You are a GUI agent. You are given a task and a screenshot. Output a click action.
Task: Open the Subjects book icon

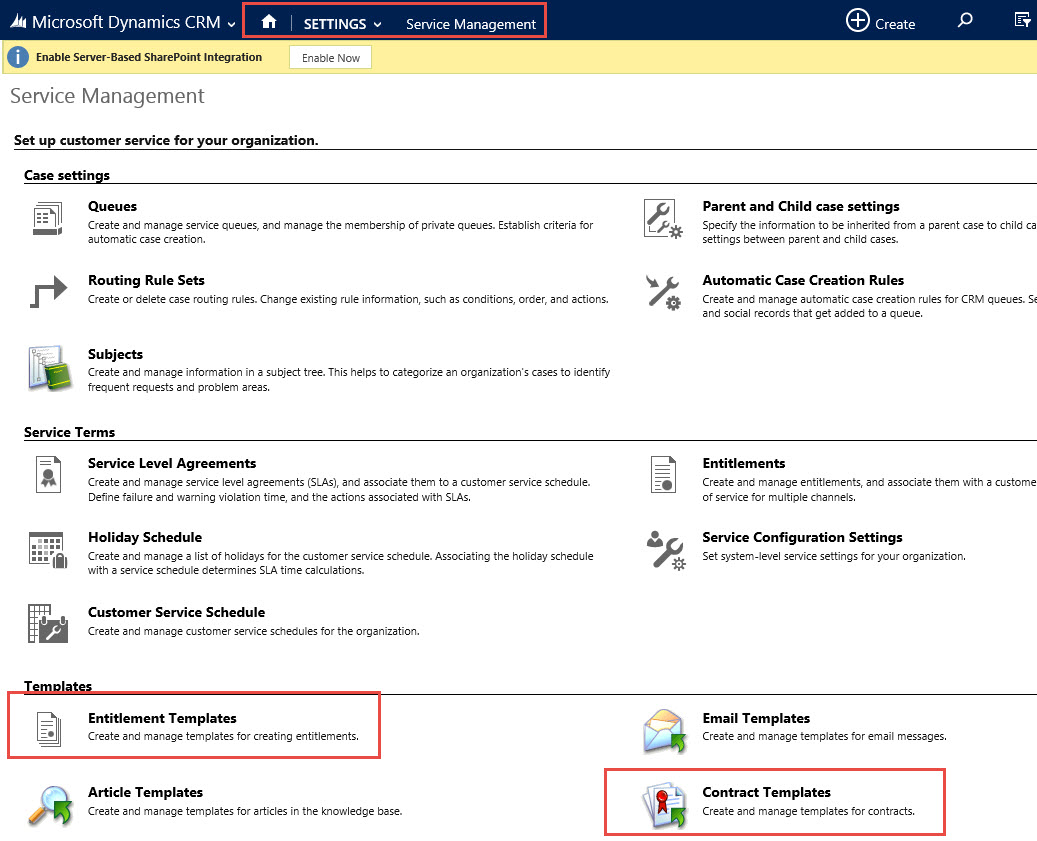coord(48,367)
